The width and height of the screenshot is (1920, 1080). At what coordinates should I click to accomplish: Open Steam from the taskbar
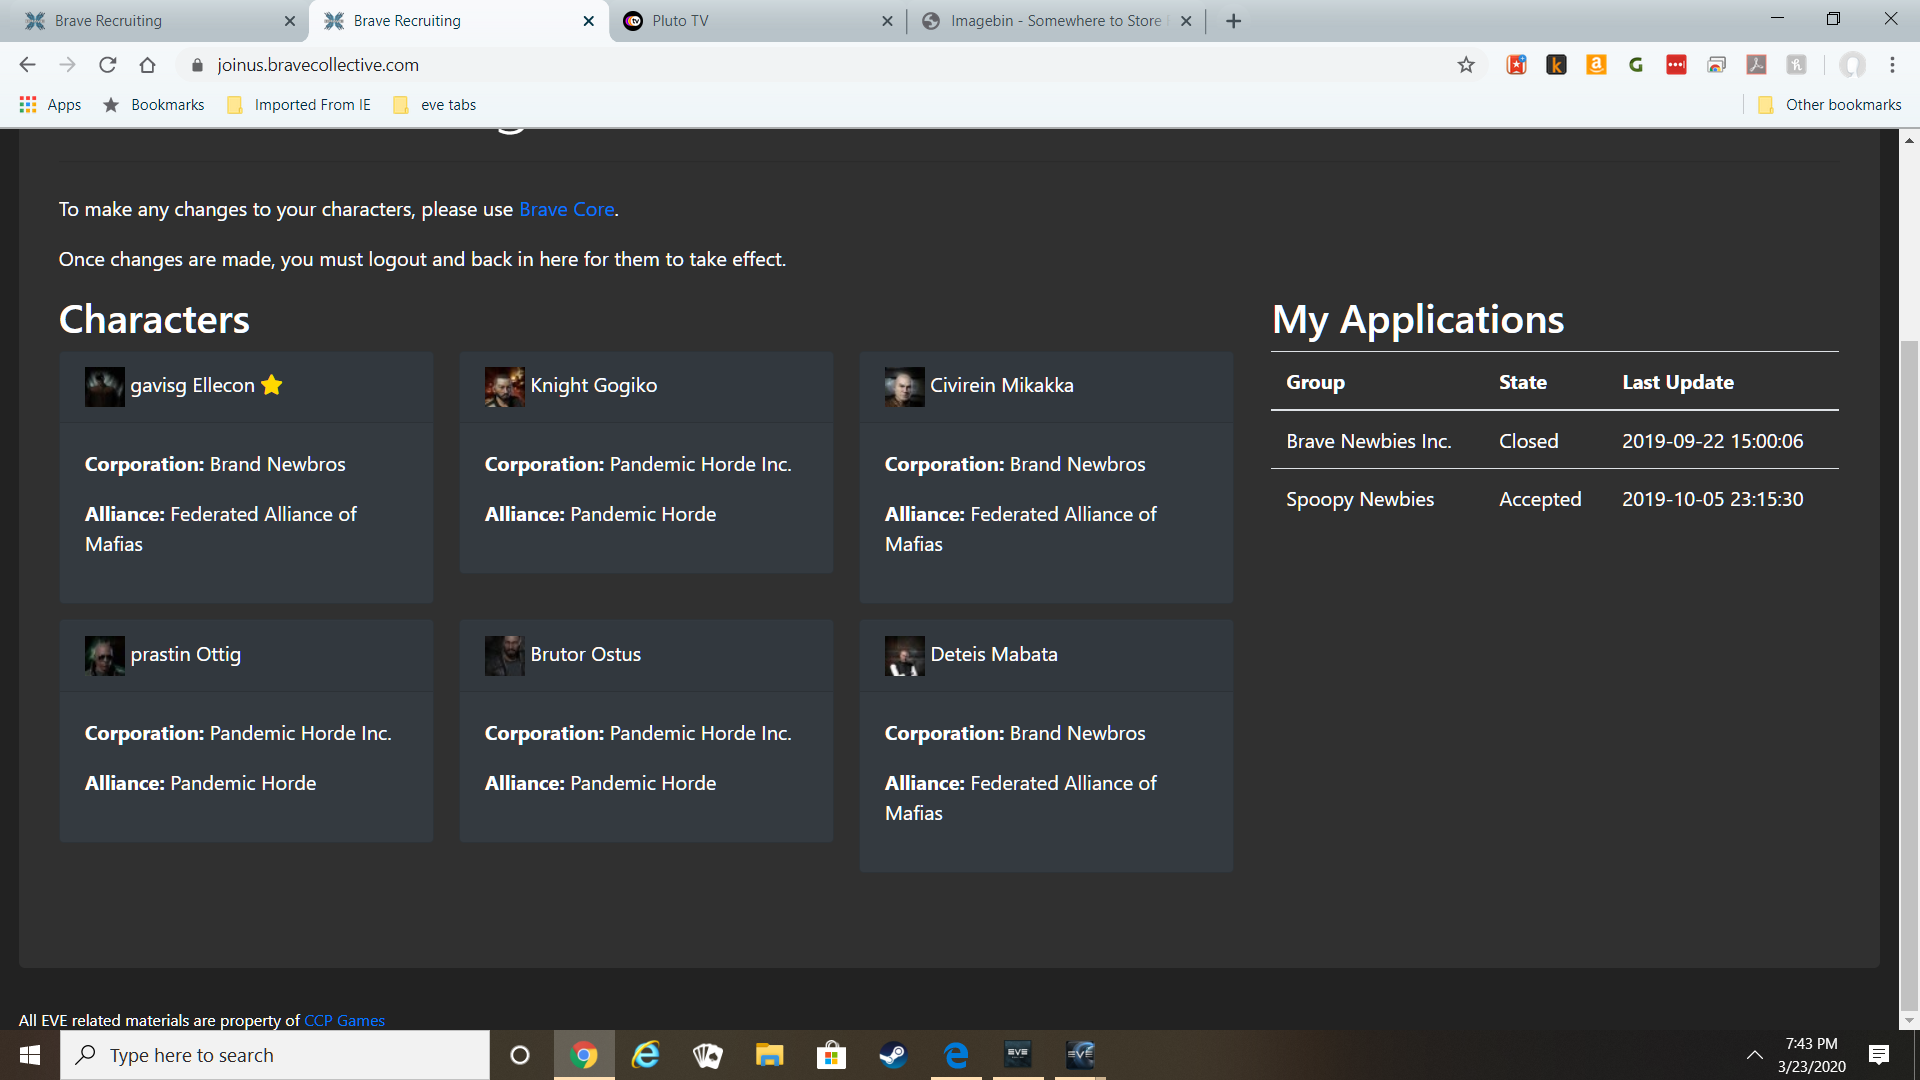pyautogui.click(x=893, y=1055)
